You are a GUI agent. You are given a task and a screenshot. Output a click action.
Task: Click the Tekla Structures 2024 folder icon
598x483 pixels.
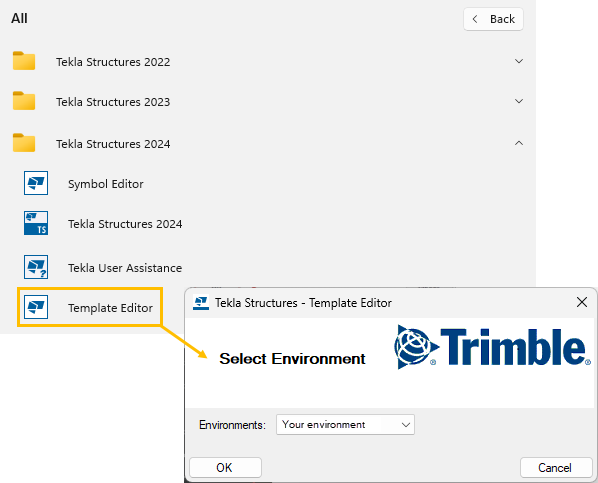[x=24, y=143]
